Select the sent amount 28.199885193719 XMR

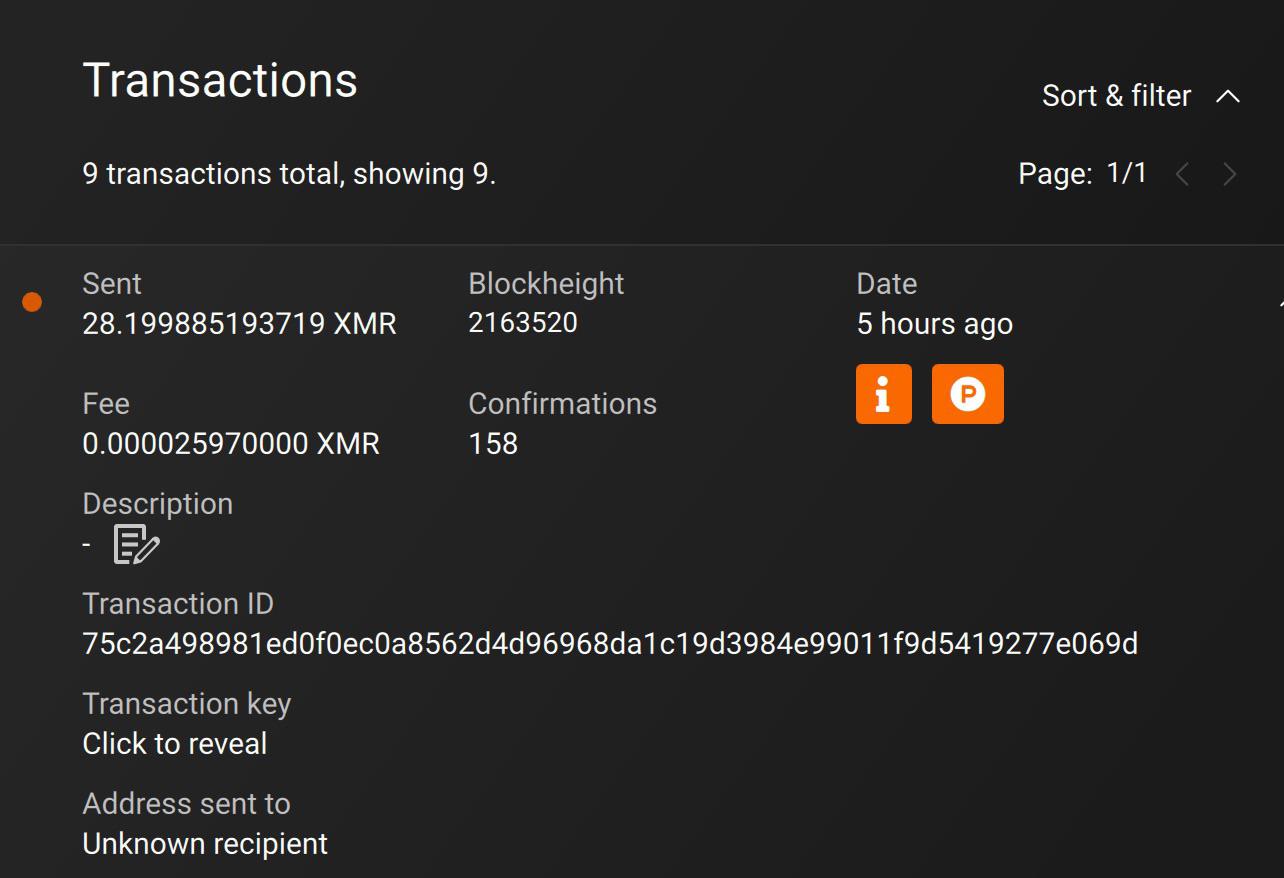click(x=239, y=324)
